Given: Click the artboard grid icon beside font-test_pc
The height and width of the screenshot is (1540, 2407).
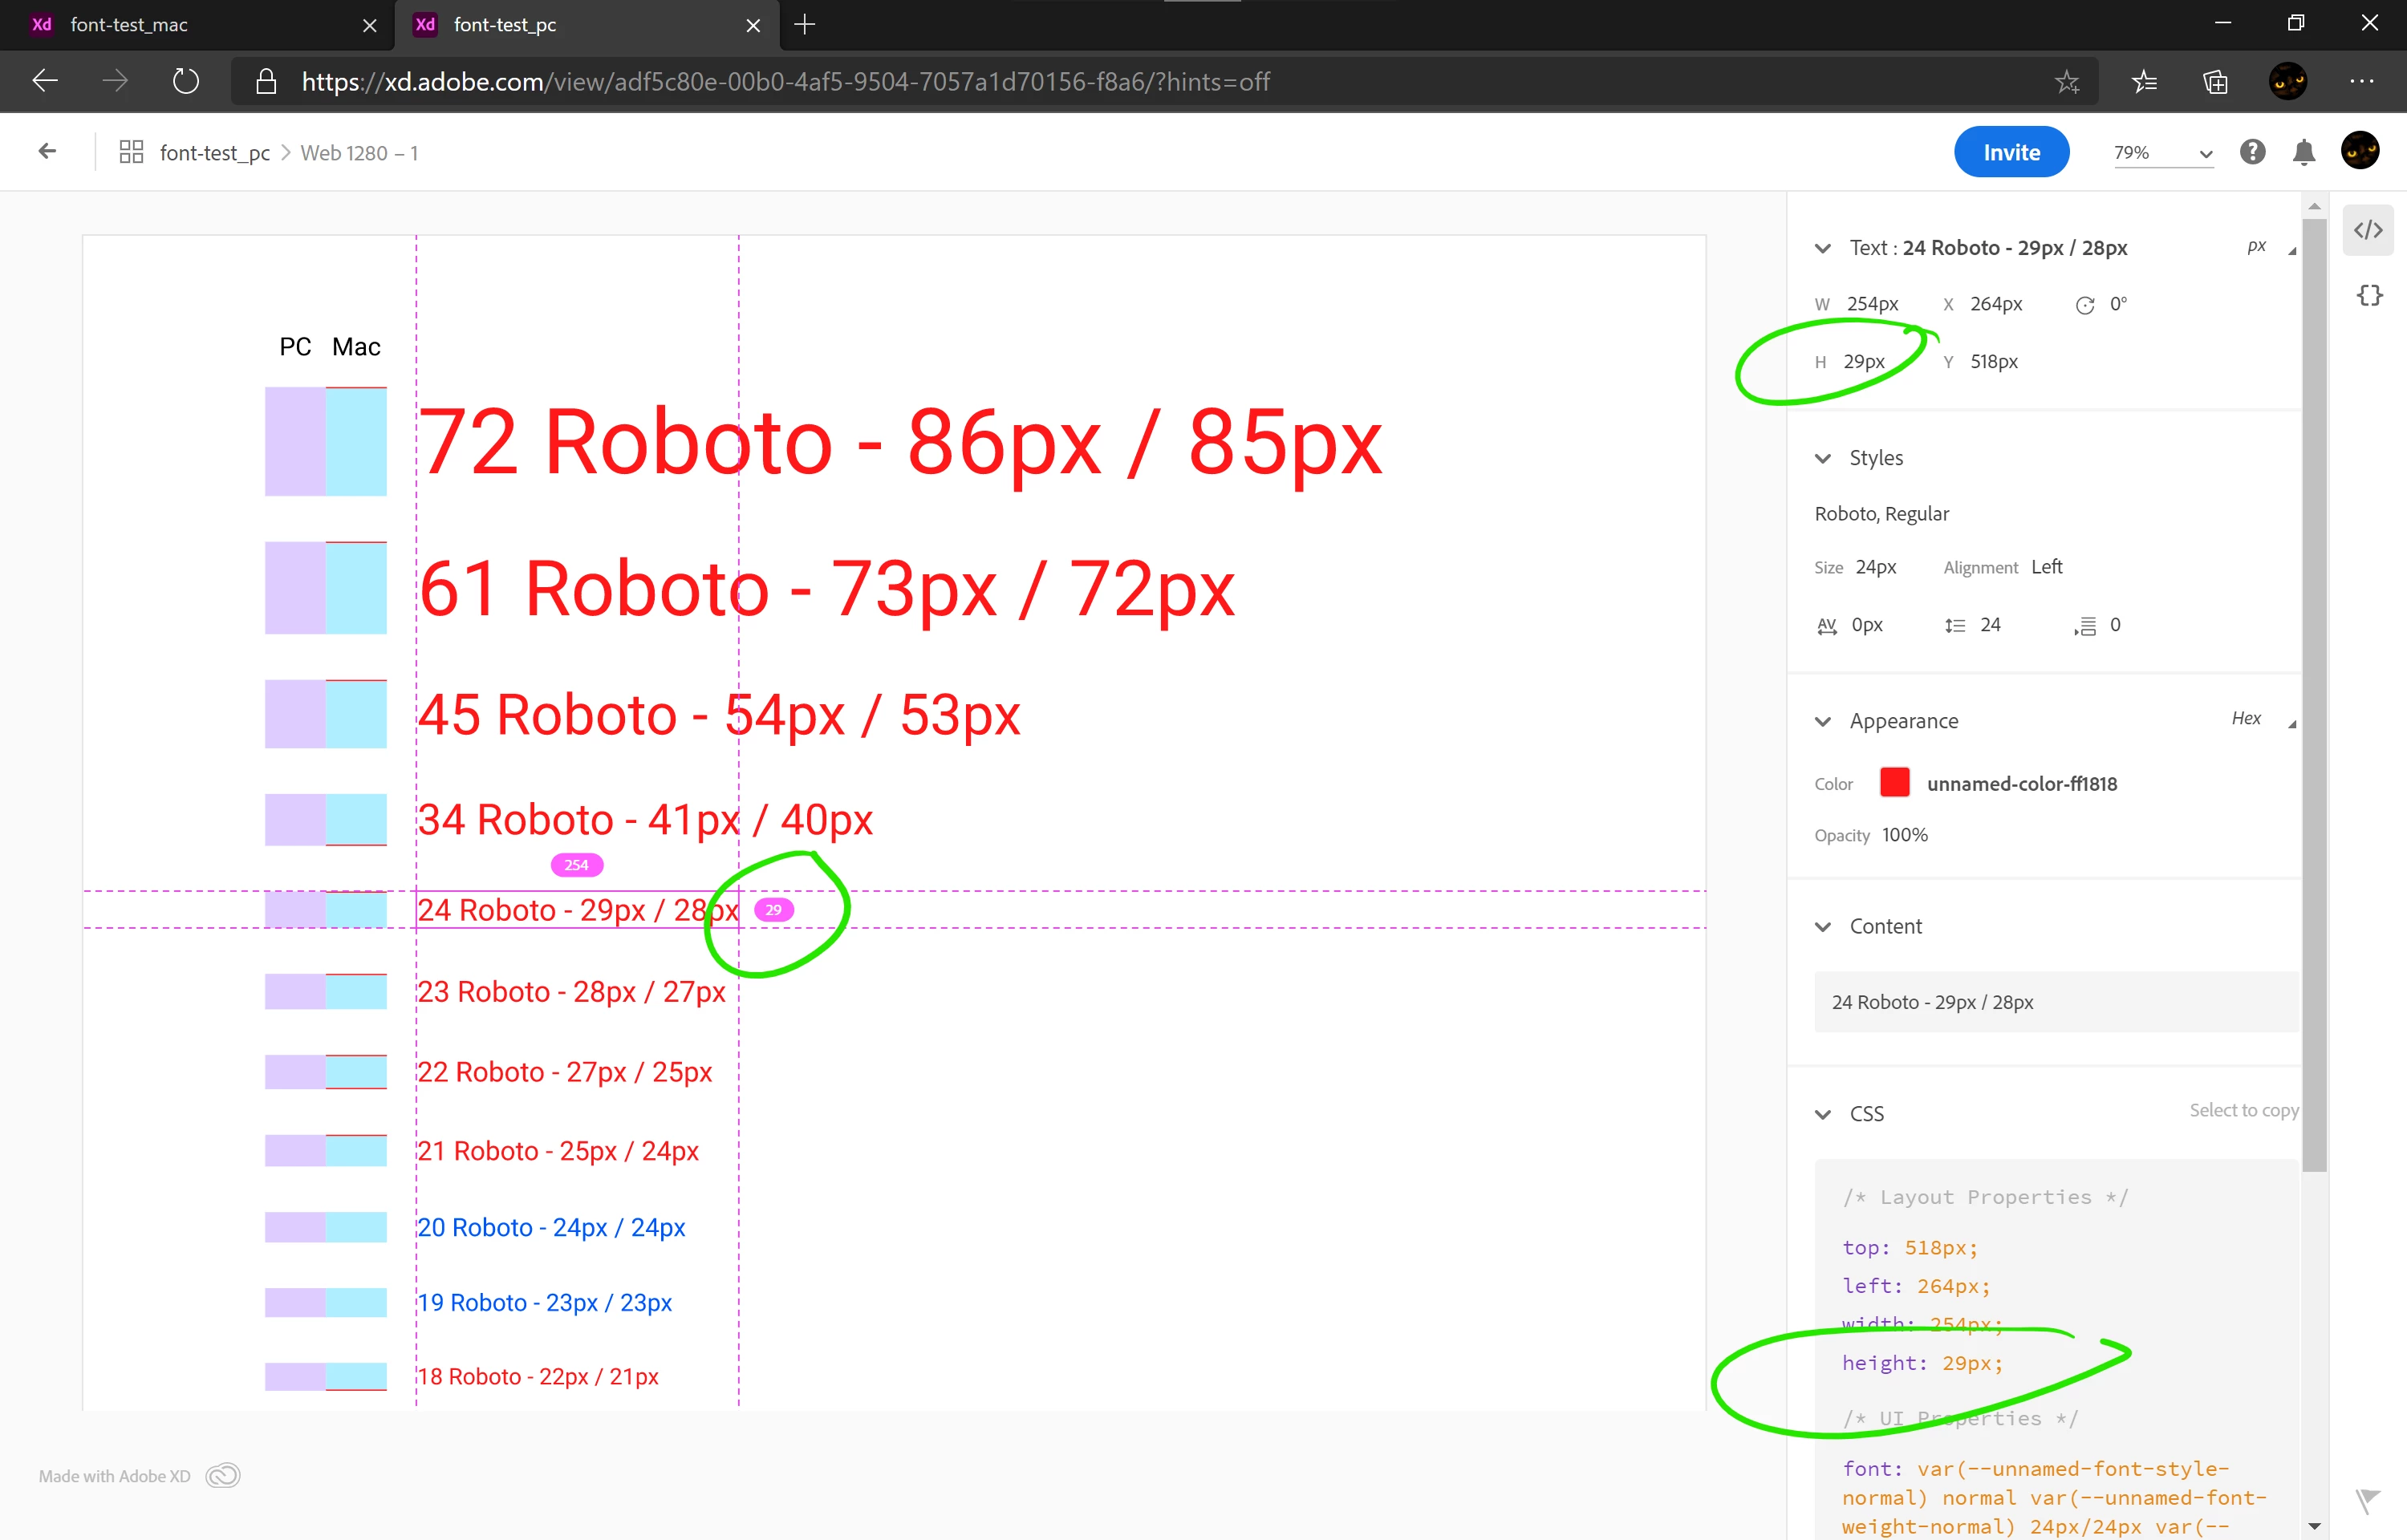Looking at the screenshot, I should [x=131, y=152].
